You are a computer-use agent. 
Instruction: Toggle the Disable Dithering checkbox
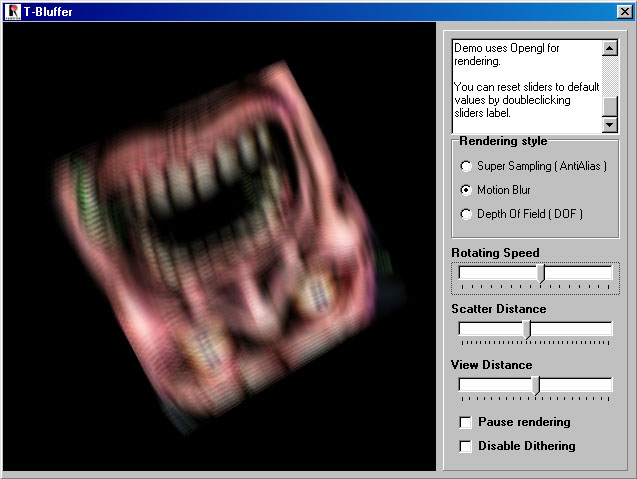[x=466, y=446]
